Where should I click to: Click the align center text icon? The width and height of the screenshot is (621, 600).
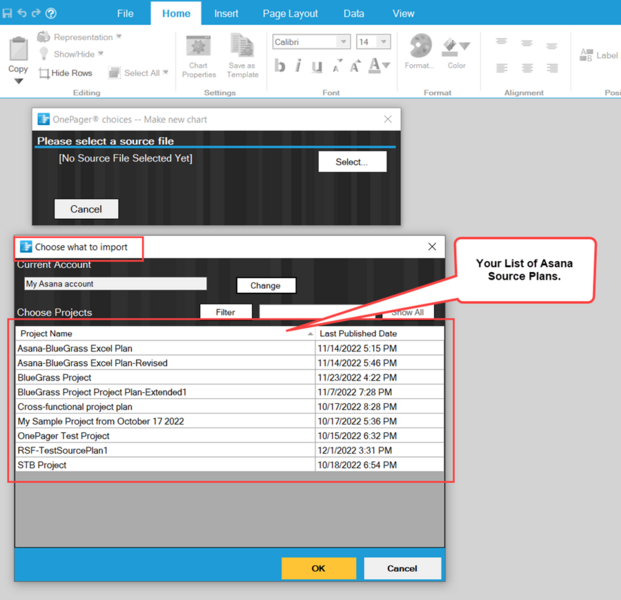(527, 68)
